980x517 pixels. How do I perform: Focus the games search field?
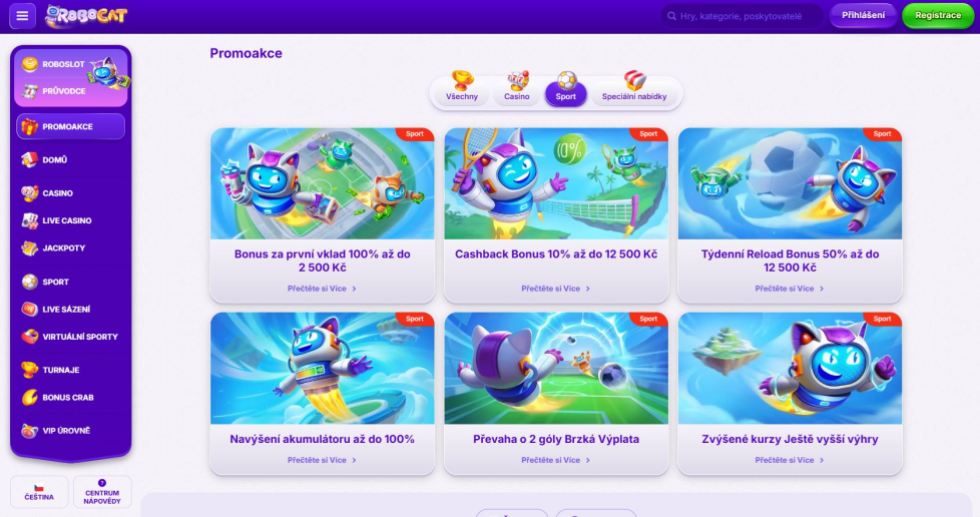[742, 16]
